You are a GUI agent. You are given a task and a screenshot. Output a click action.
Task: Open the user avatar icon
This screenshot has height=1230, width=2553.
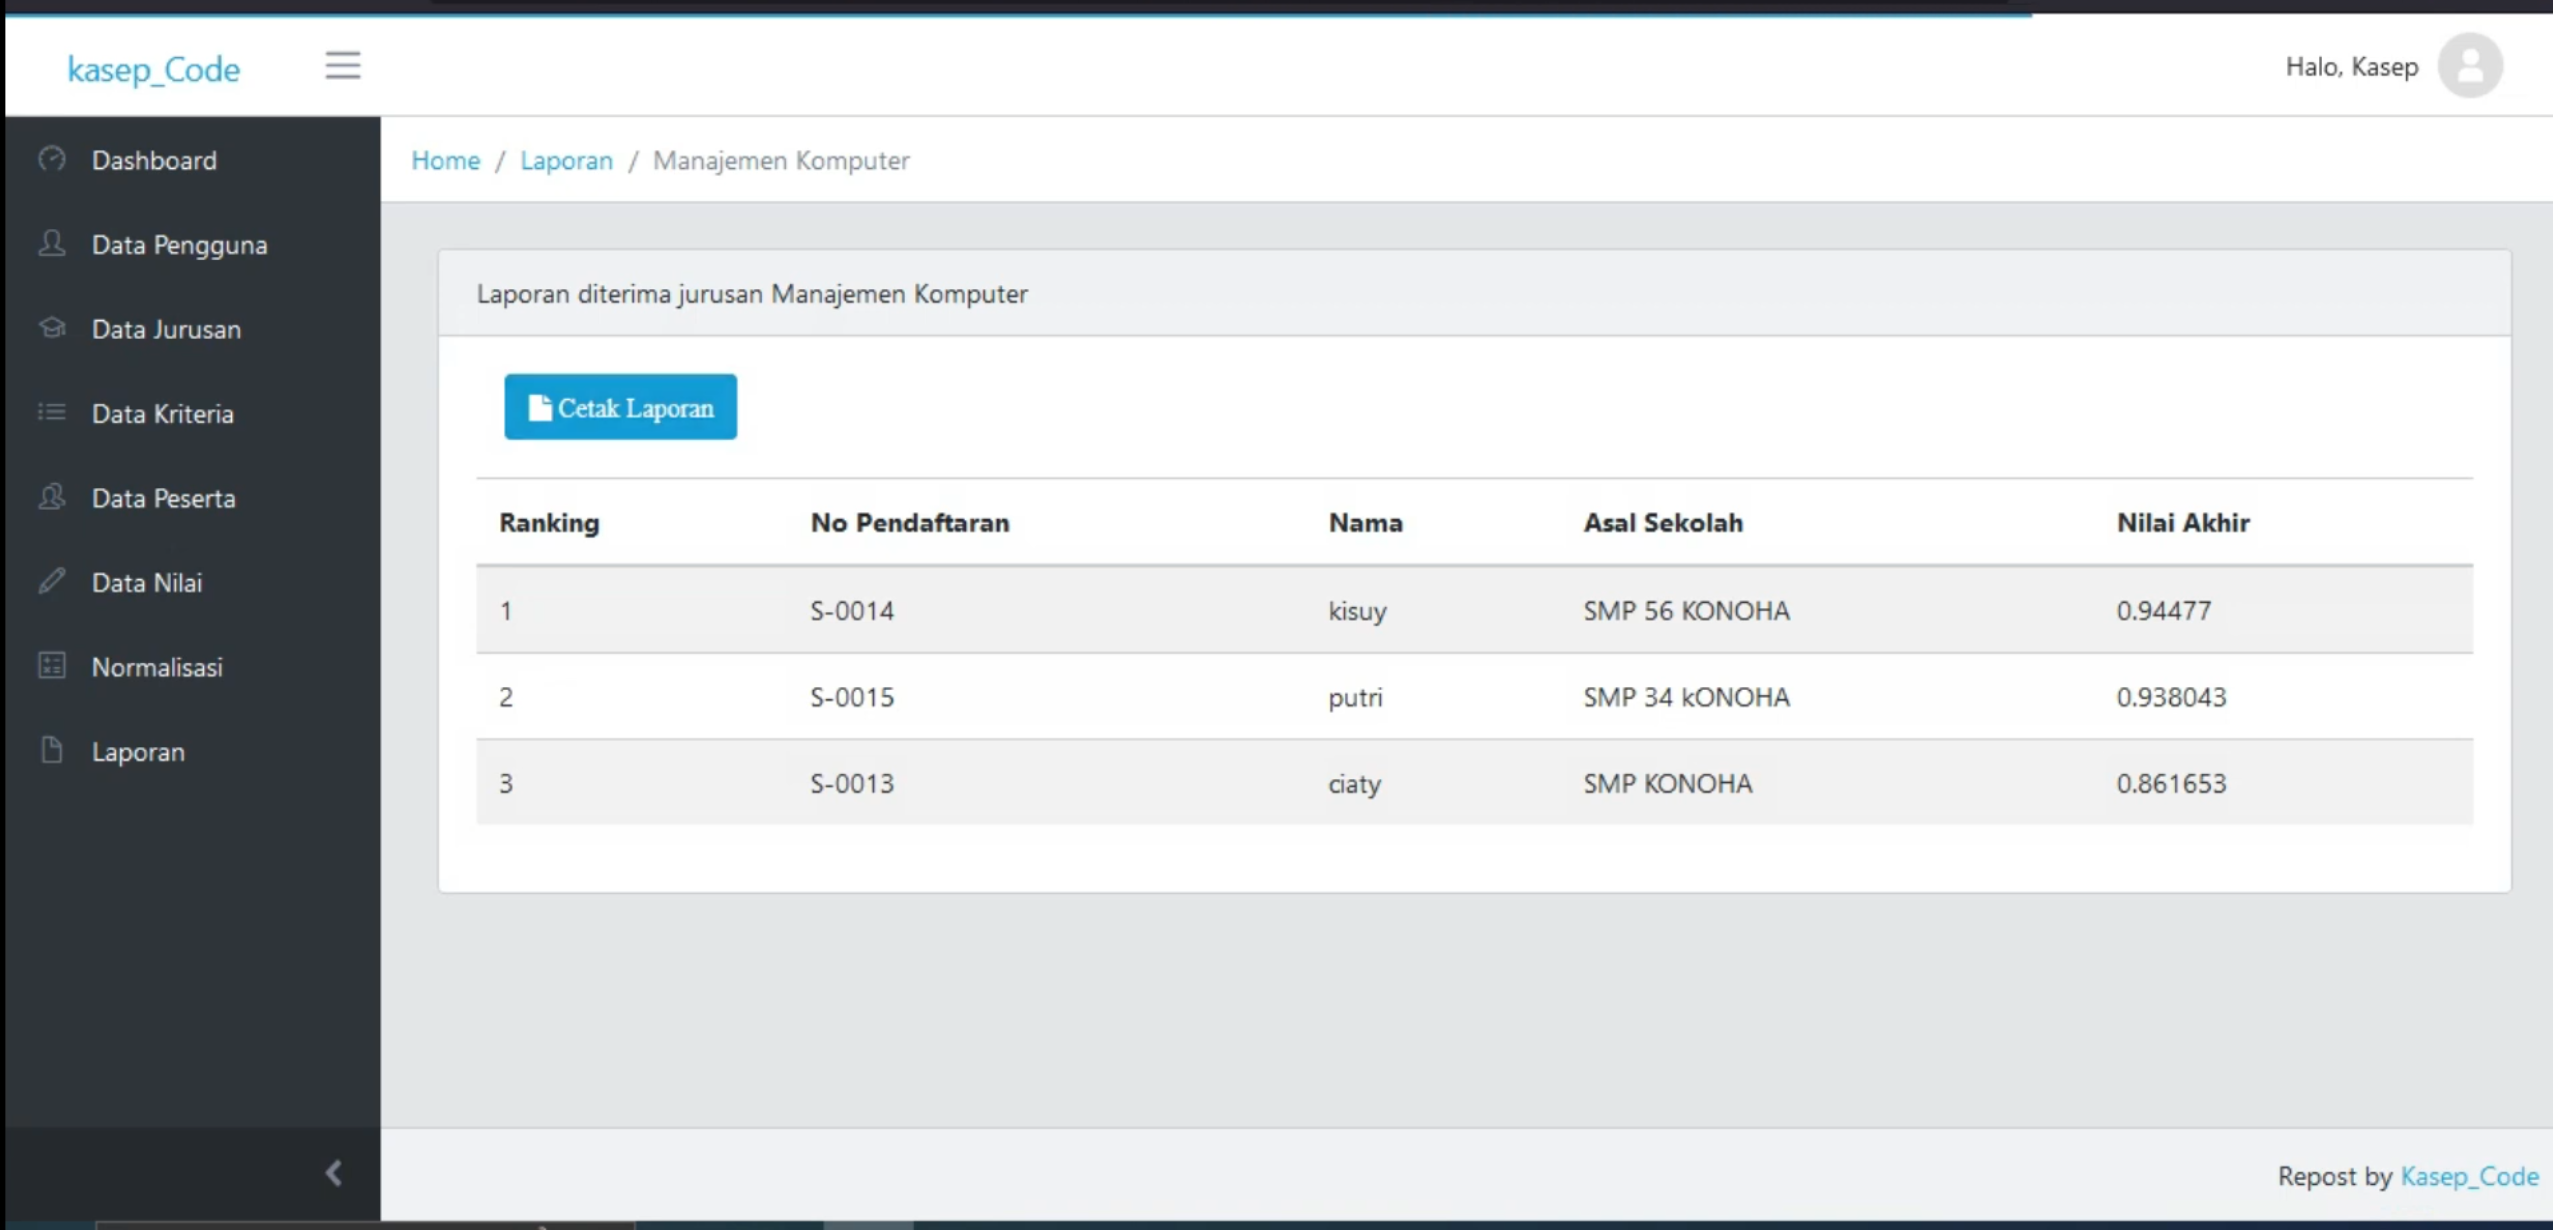2469,66
